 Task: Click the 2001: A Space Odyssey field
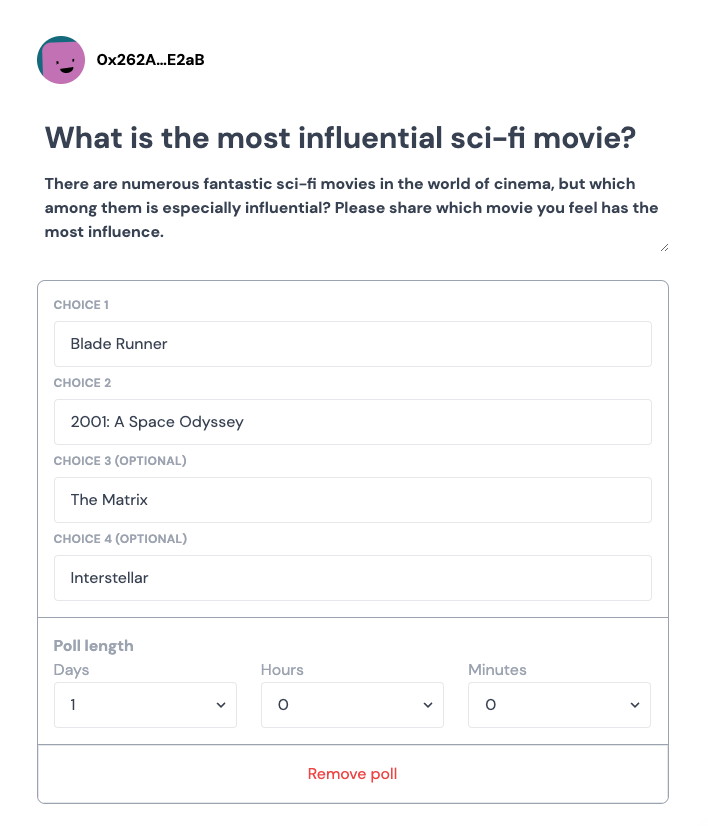pyautogui.click(x=352, y=422)
